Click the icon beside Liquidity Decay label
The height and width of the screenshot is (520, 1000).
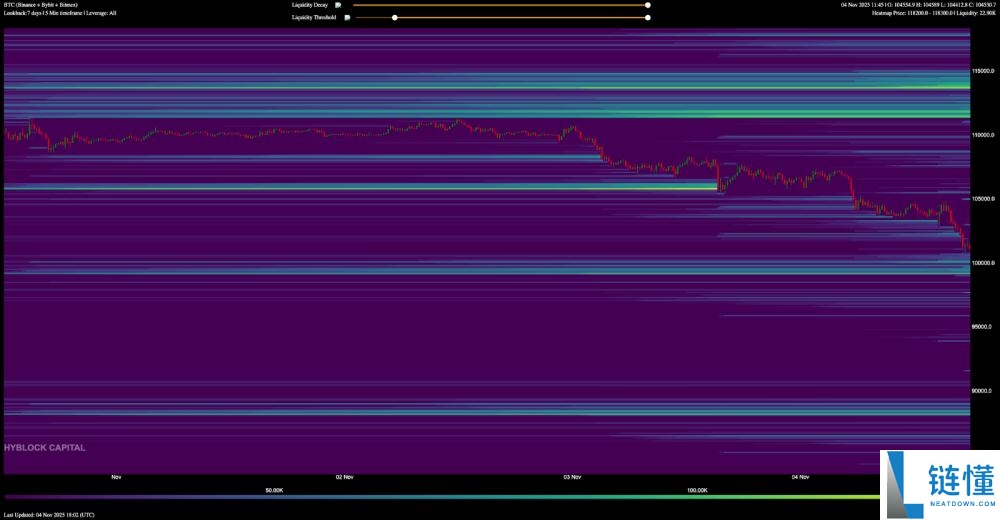pos(338,5)
